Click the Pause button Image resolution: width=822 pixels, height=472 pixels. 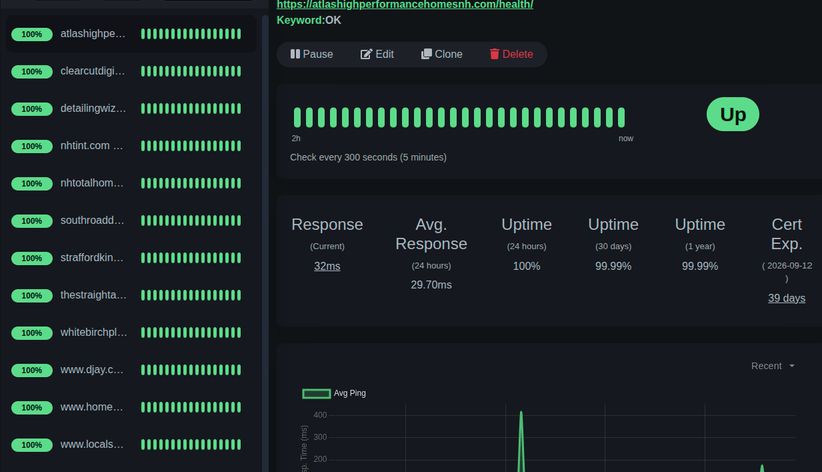312,54
